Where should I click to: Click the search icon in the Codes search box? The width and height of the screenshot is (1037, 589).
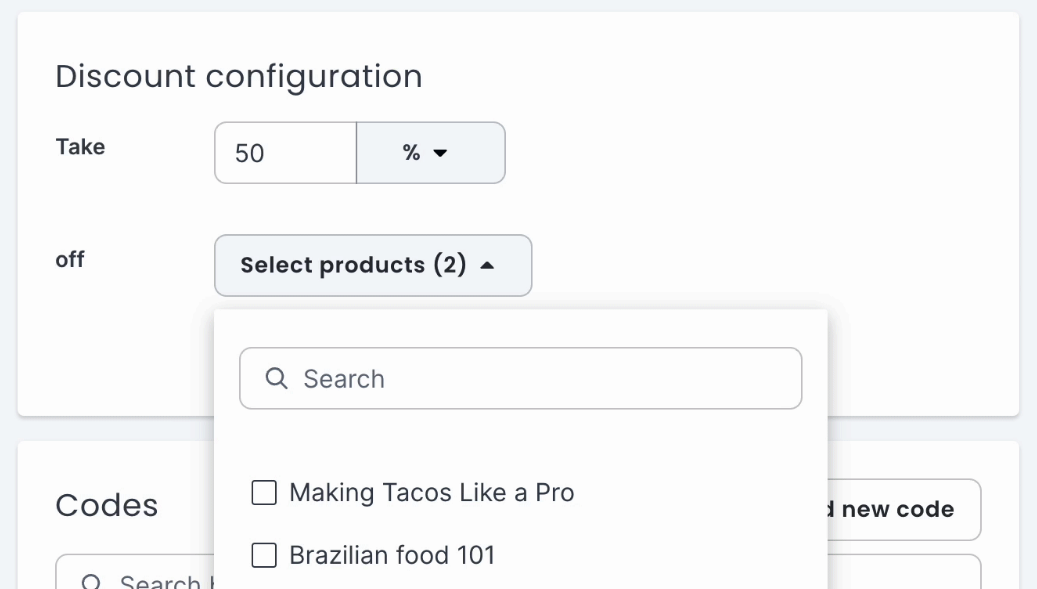click(90, 582)
